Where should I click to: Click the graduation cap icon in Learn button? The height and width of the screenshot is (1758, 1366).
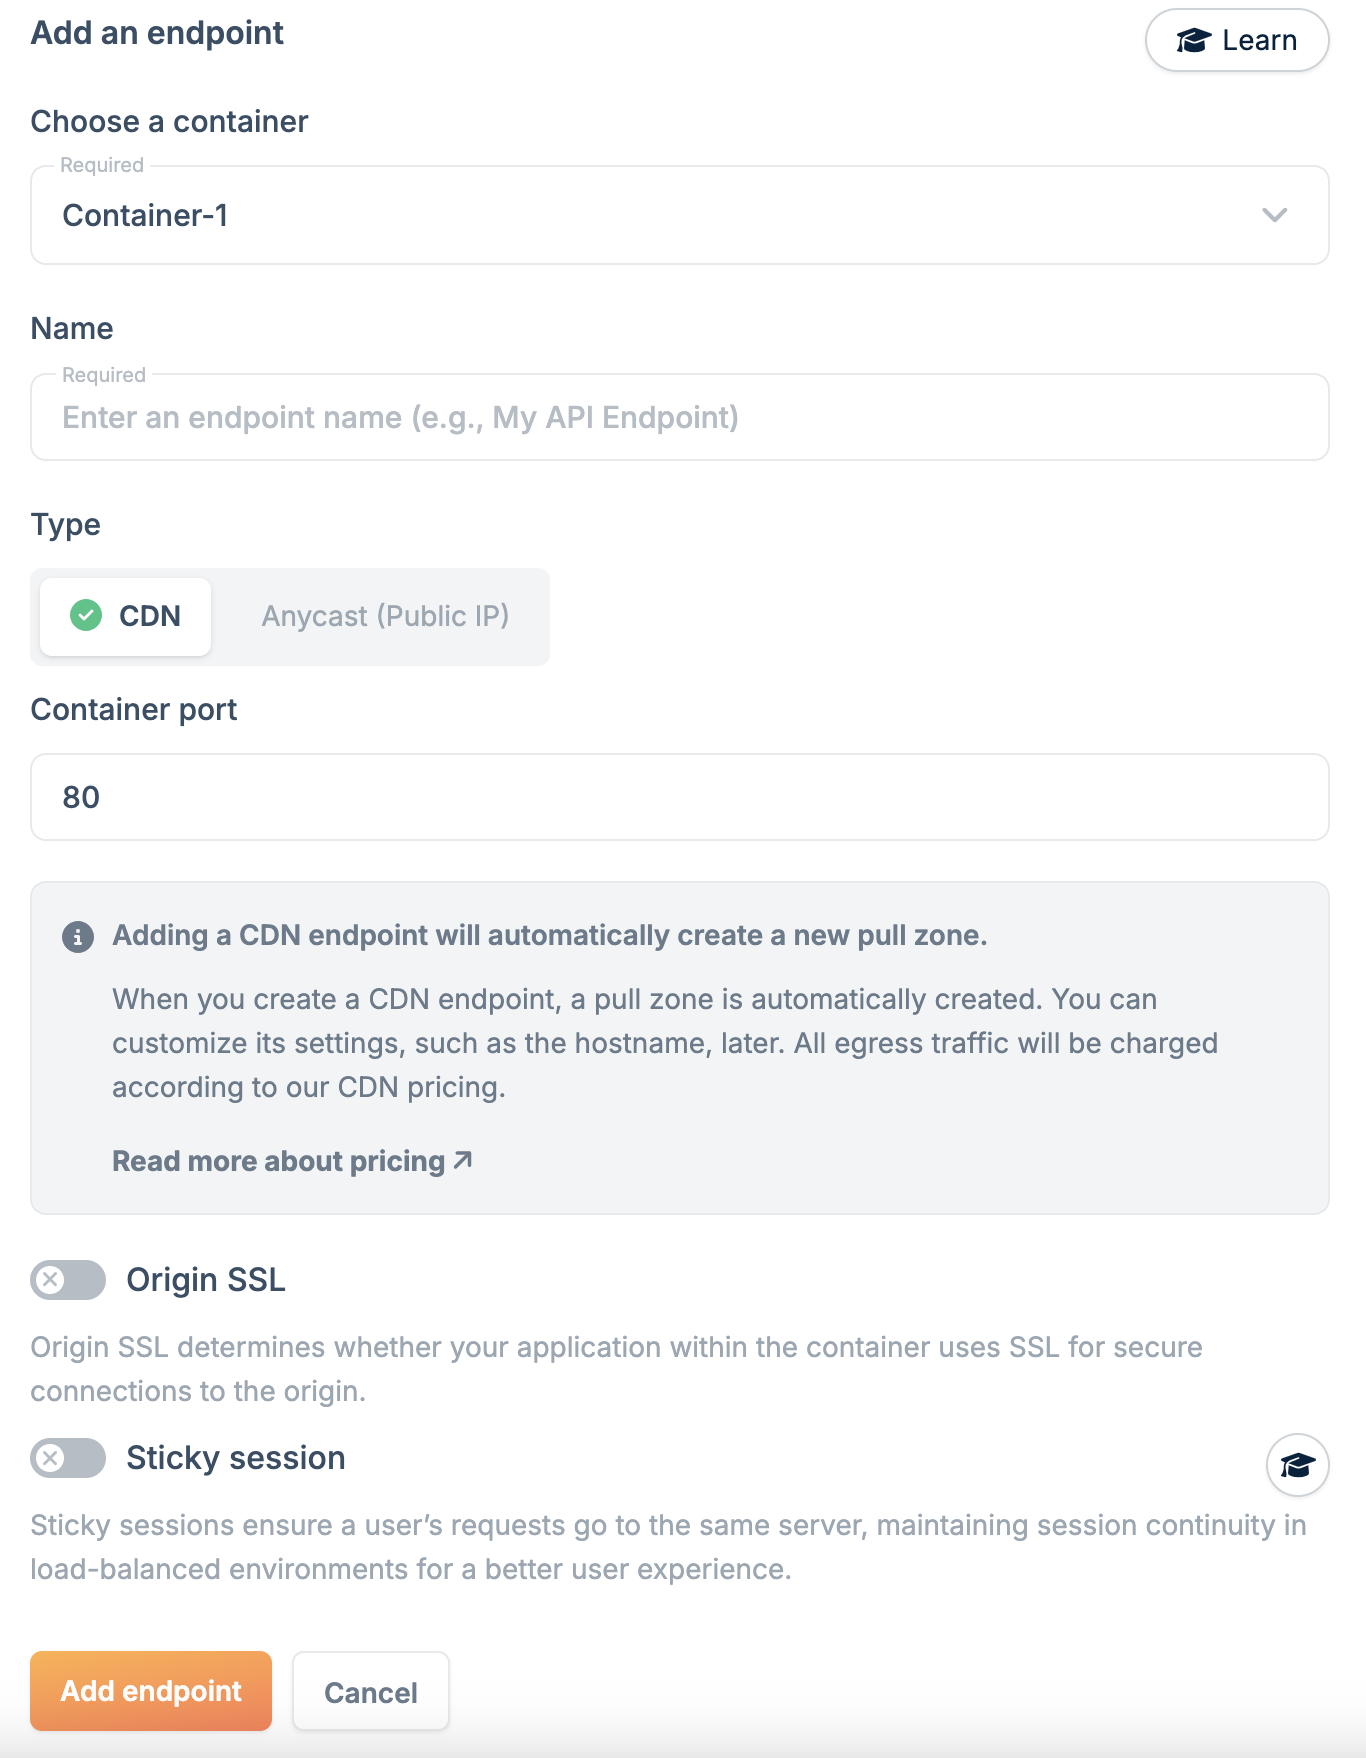(1193, 40)
